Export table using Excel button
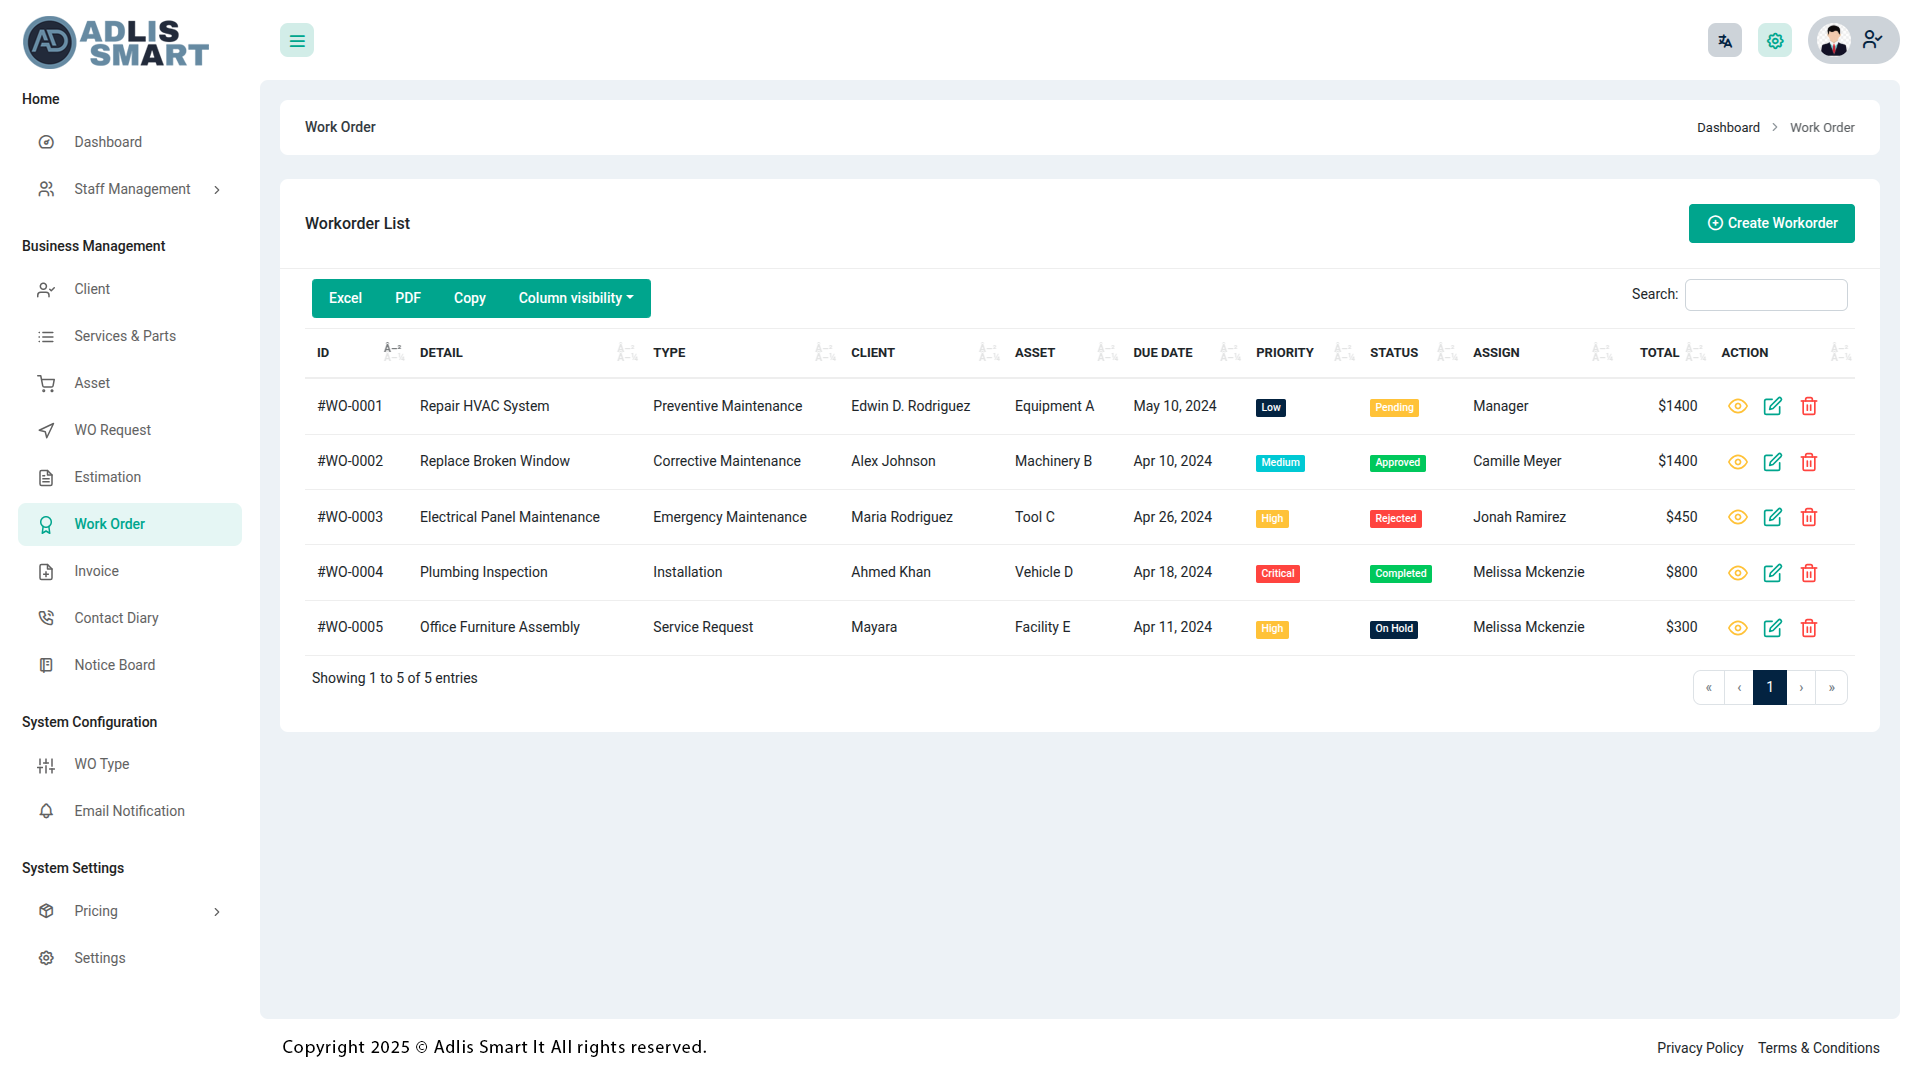This screenshot has height=1080, width=1920. [x=345, y=298]
